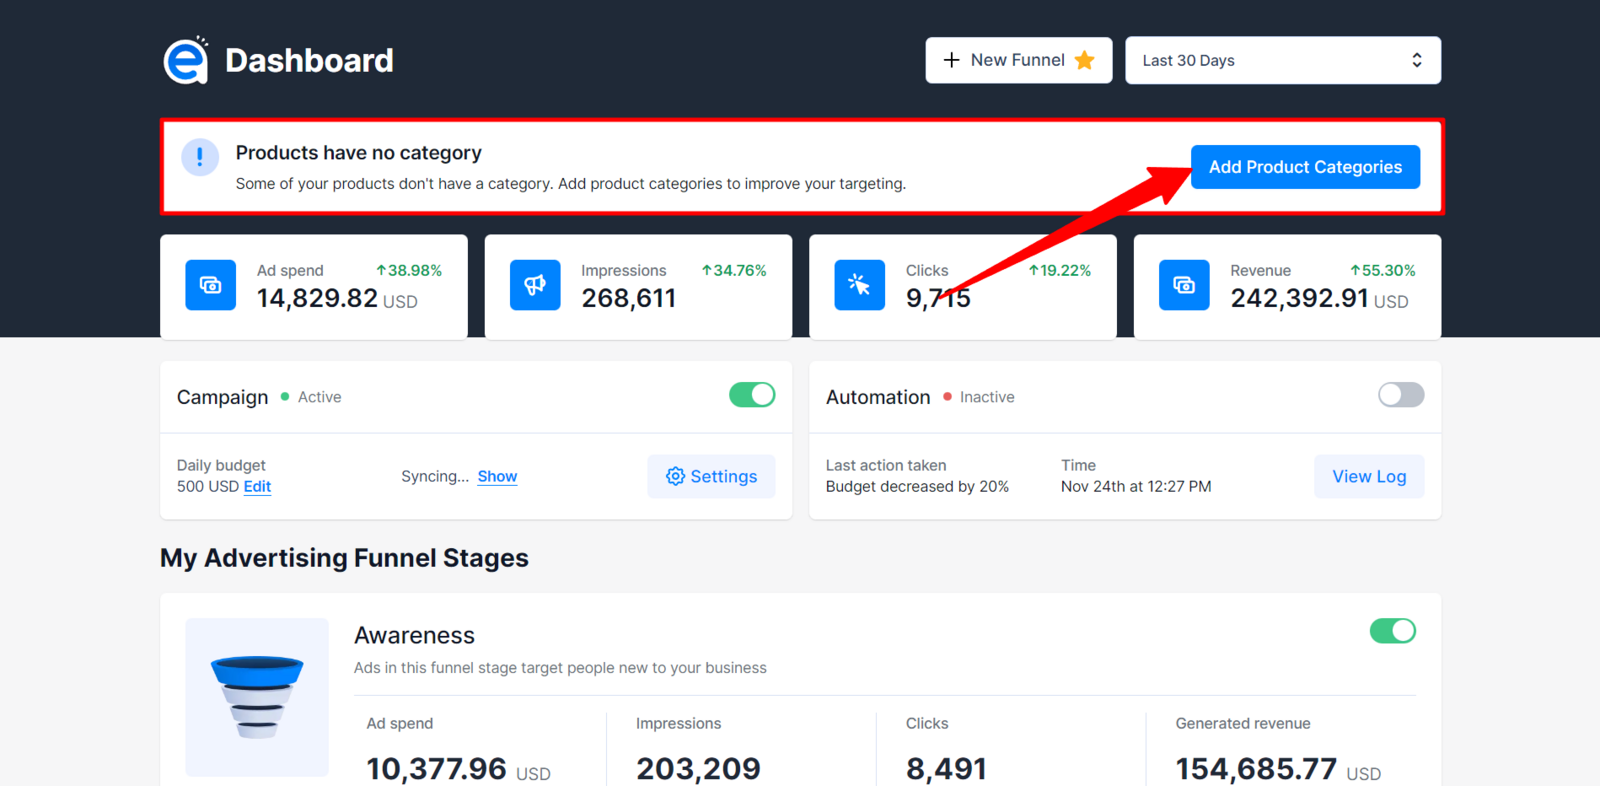Click the Campaign Active status
The width and height of the screenshot is (1600, 786).
311,397
